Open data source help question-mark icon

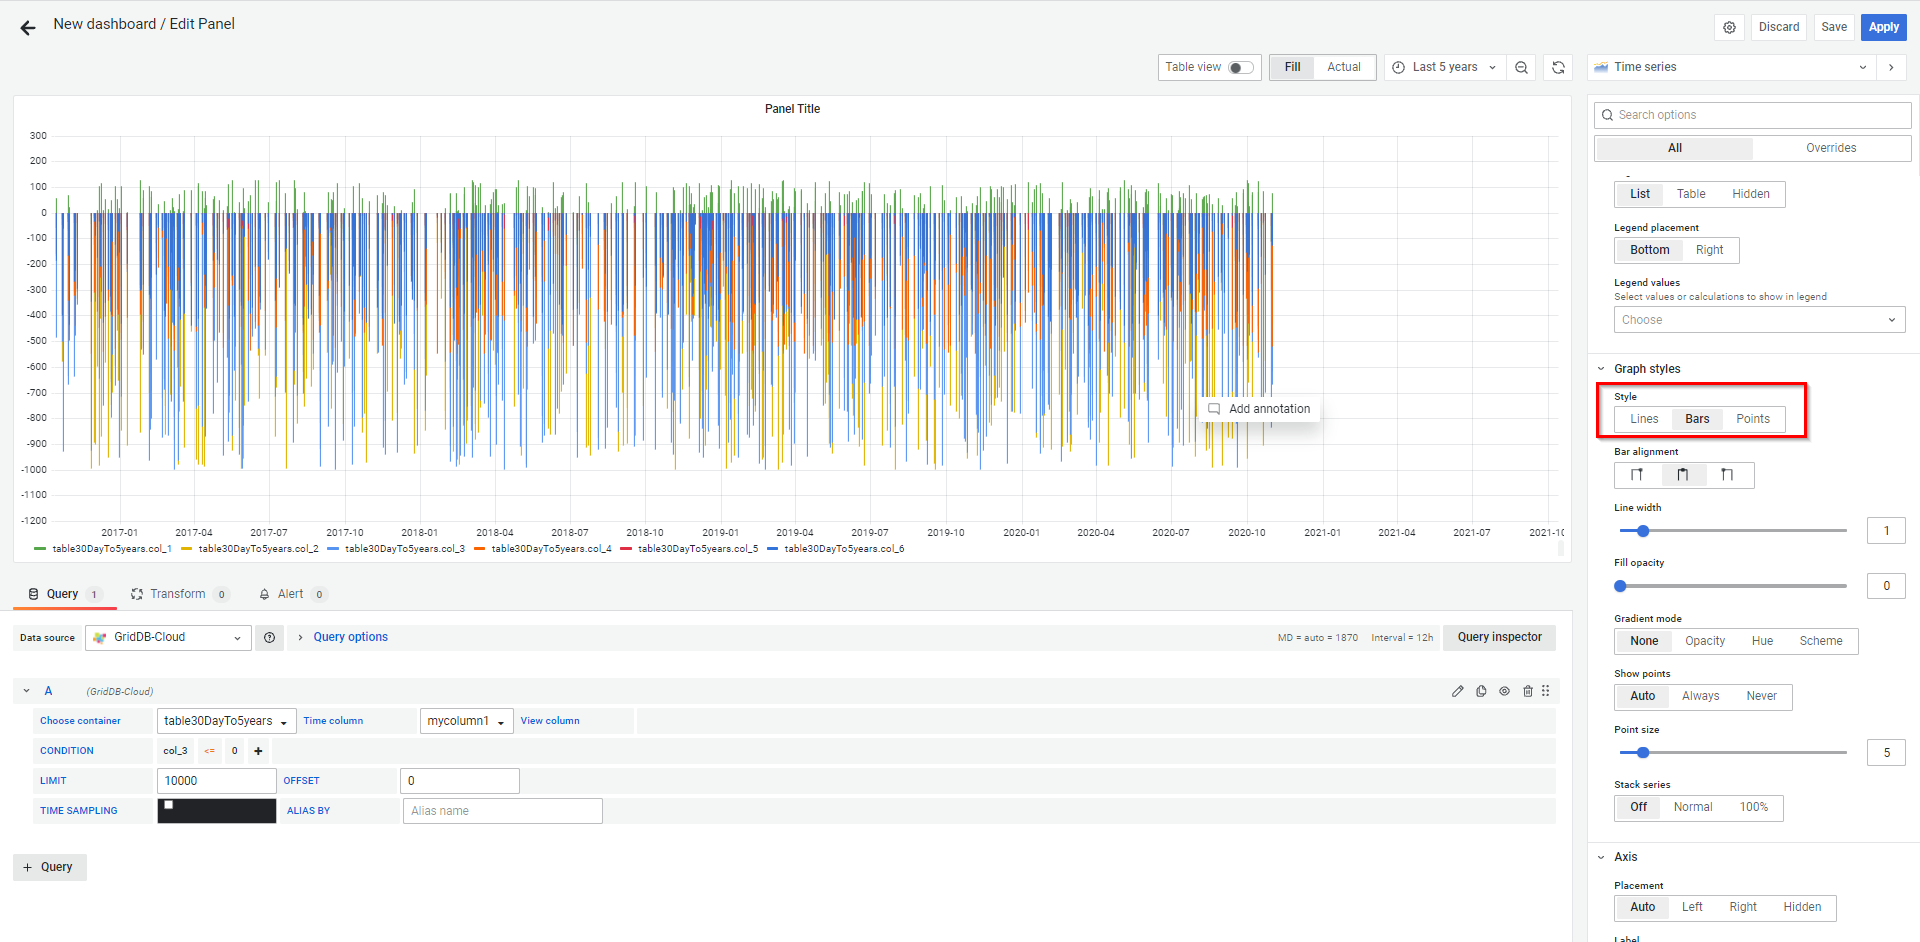[269, 638]
